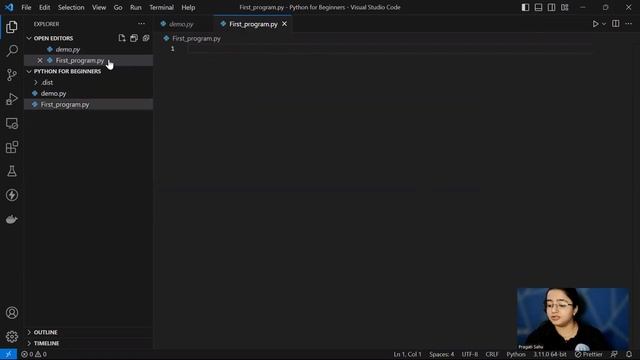Image resolution: width=640 pixels, height=360 pixels.
Task: Toggle the primary side bar layout
Action: [x=525, y=7]
